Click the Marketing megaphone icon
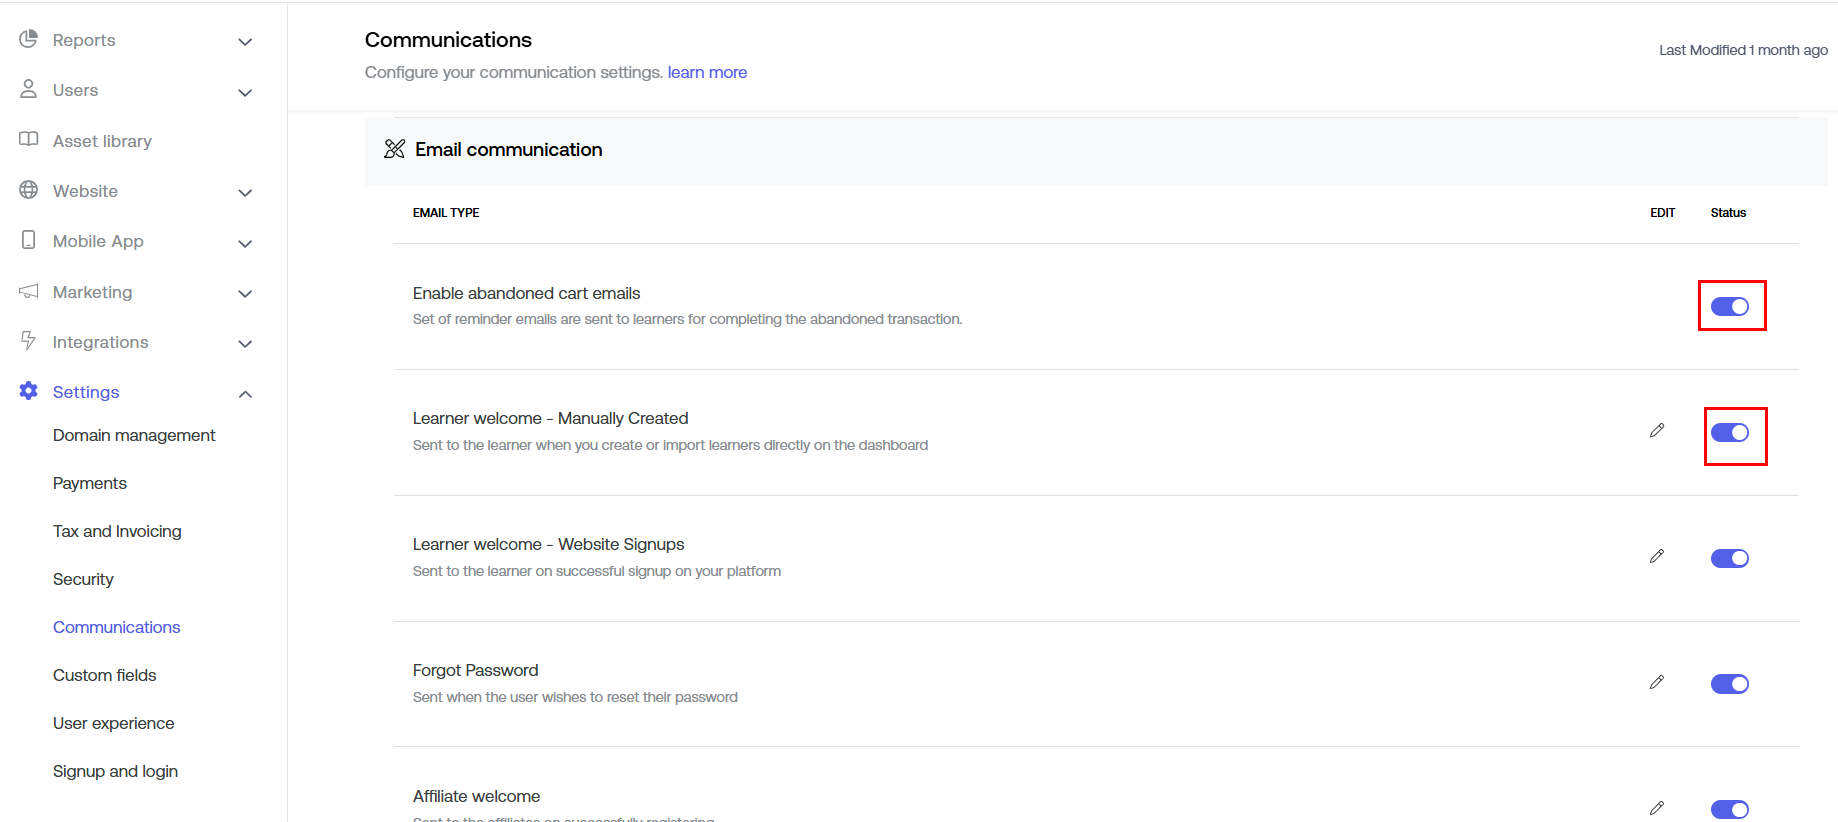Viewport: 1838px width, 822px height. tap(29, 291)
